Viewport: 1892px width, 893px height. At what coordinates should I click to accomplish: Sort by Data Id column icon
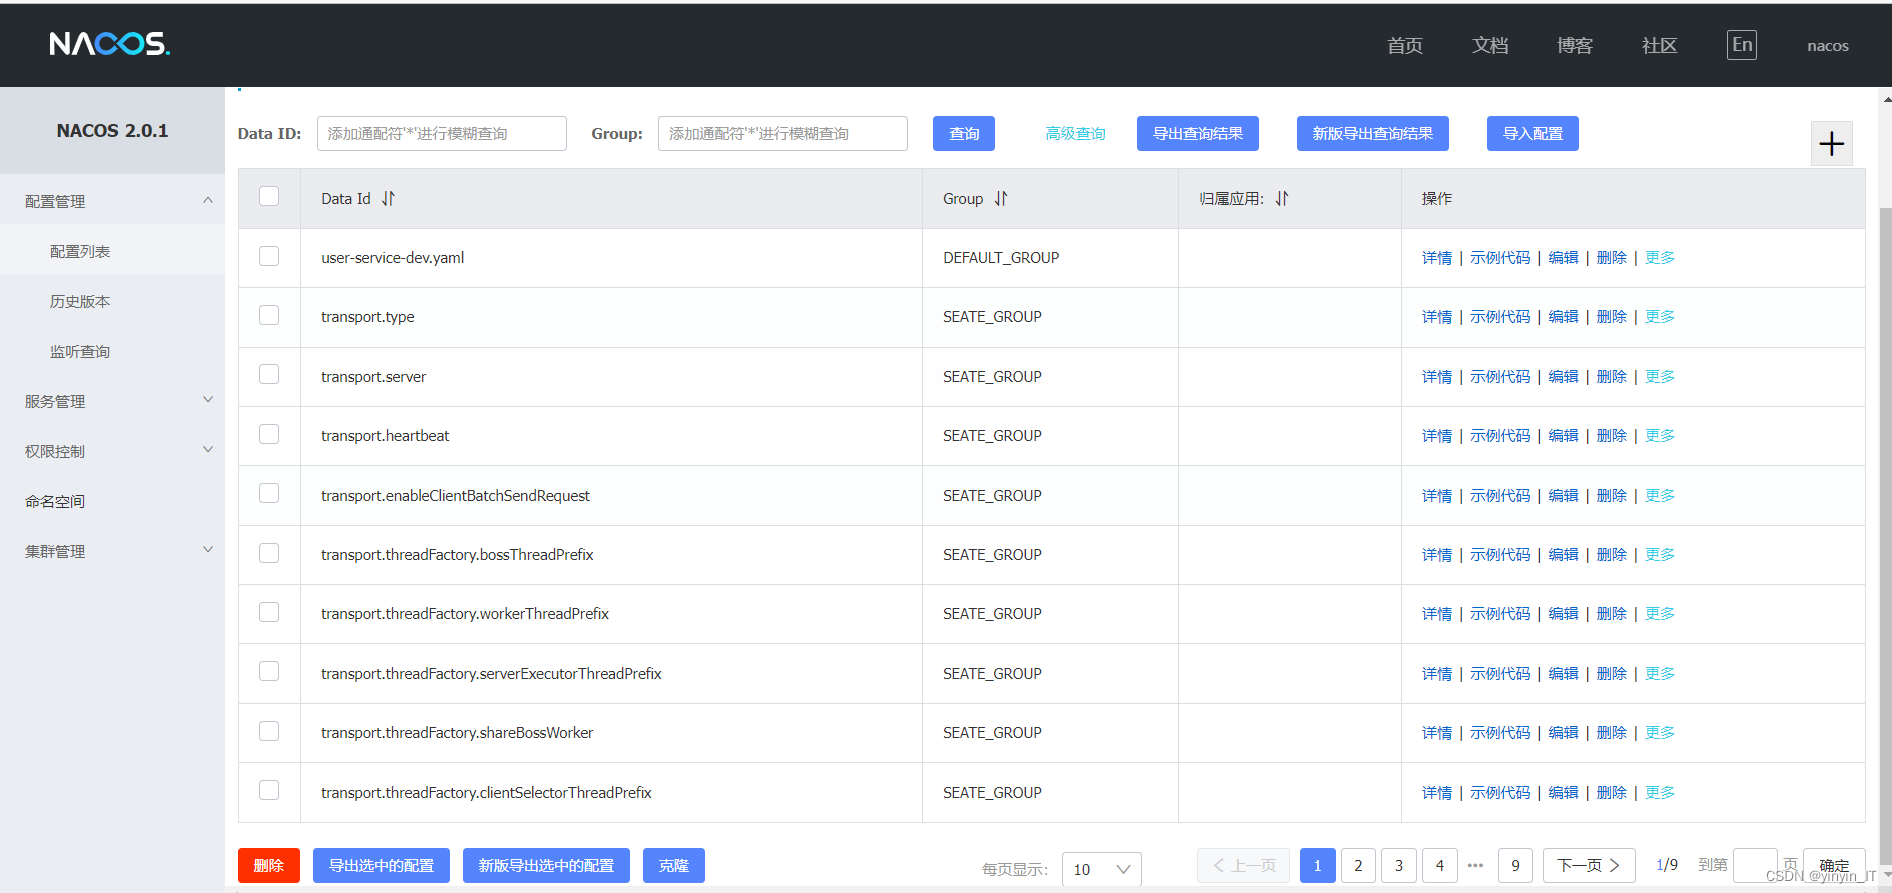coord(388,199)
